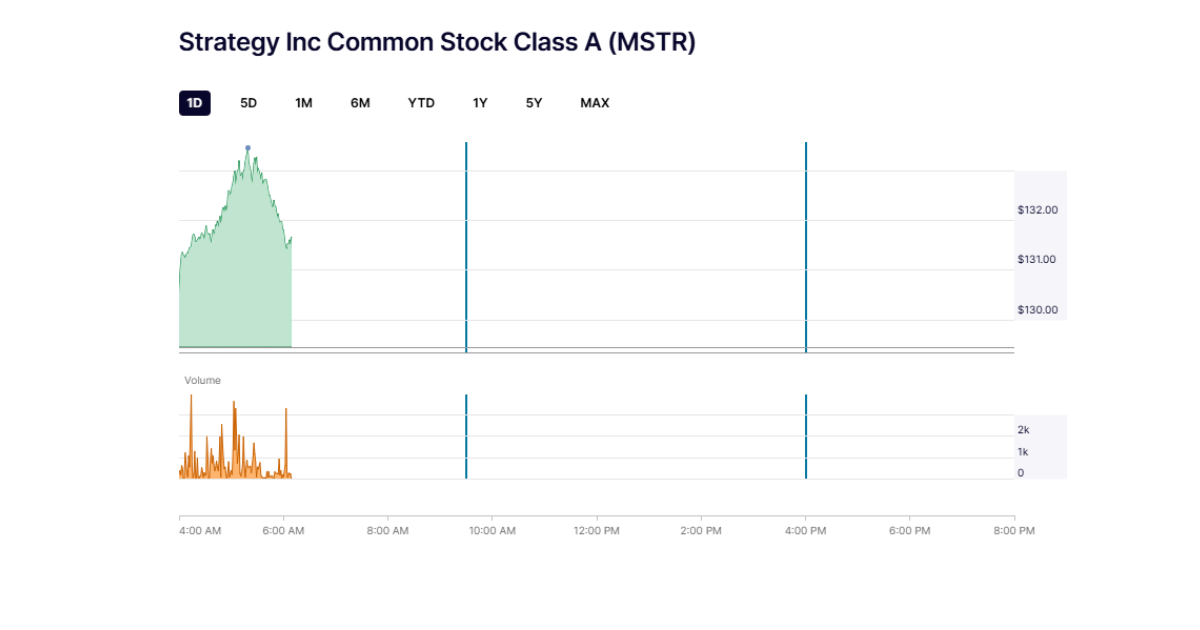Viewport: 1200px width, 630px height.
Task: Show the maximum history with MAX
Action: pos(594,102)
